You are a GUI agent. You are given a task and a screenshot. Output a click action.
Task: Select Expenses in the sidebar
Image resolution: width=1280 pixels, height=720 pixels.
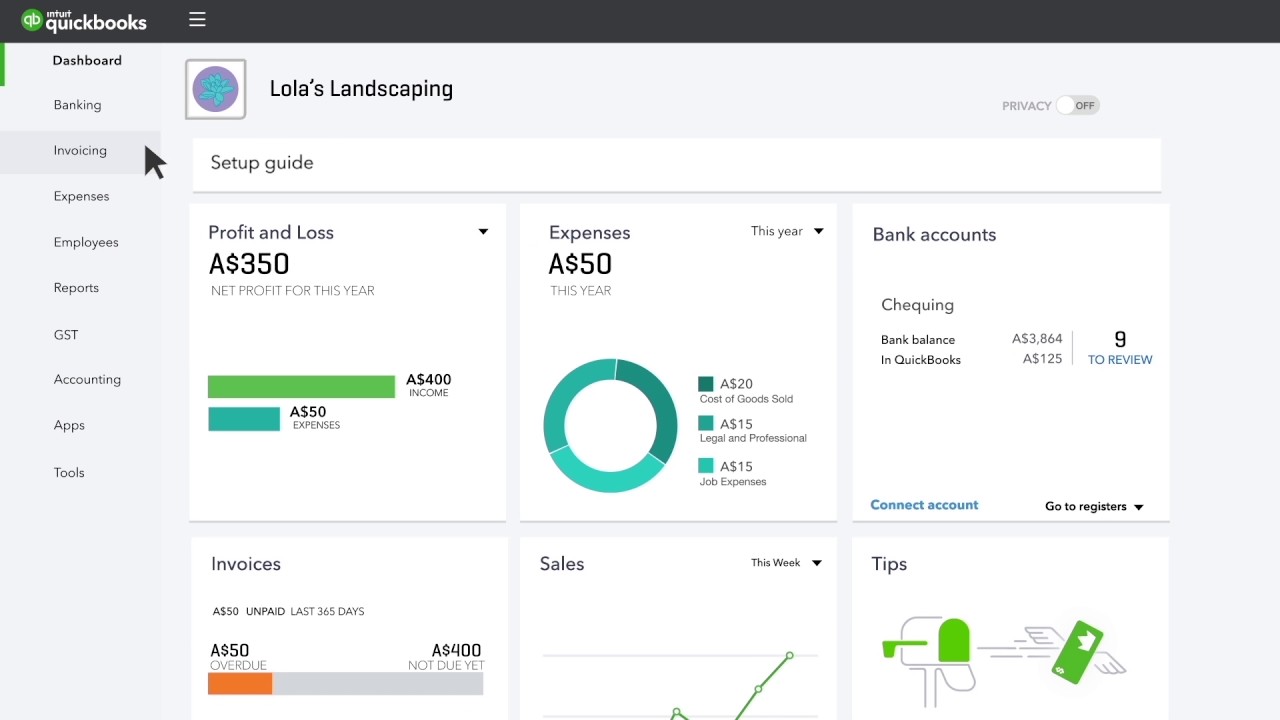tap(82, 196)
